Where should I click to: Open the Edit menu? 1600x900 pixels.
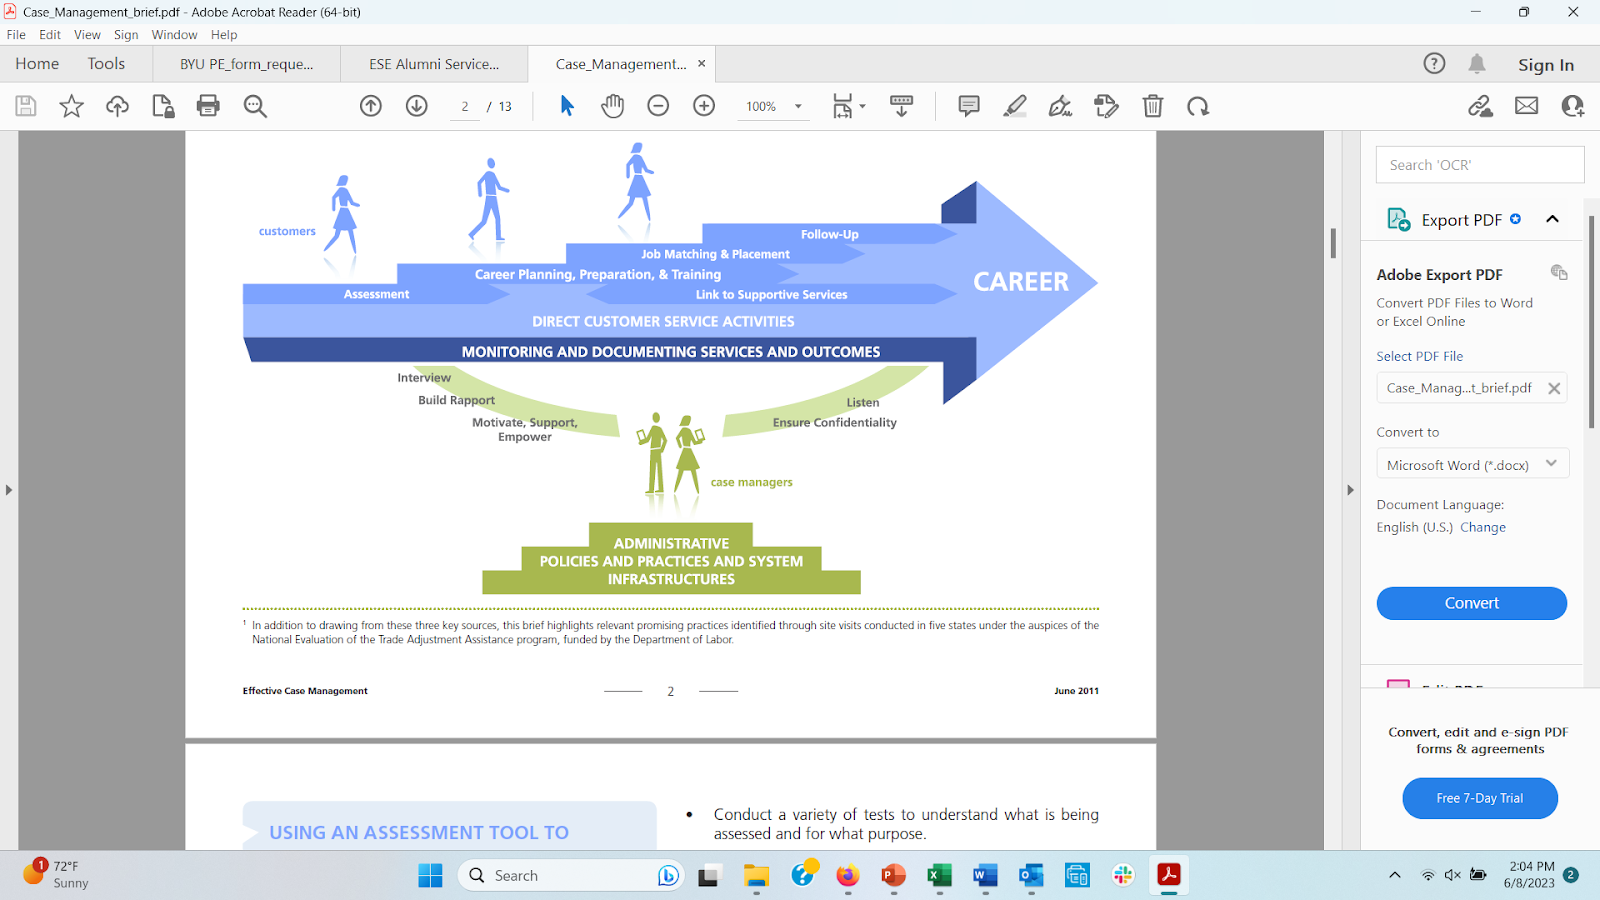tap(50, 35)
